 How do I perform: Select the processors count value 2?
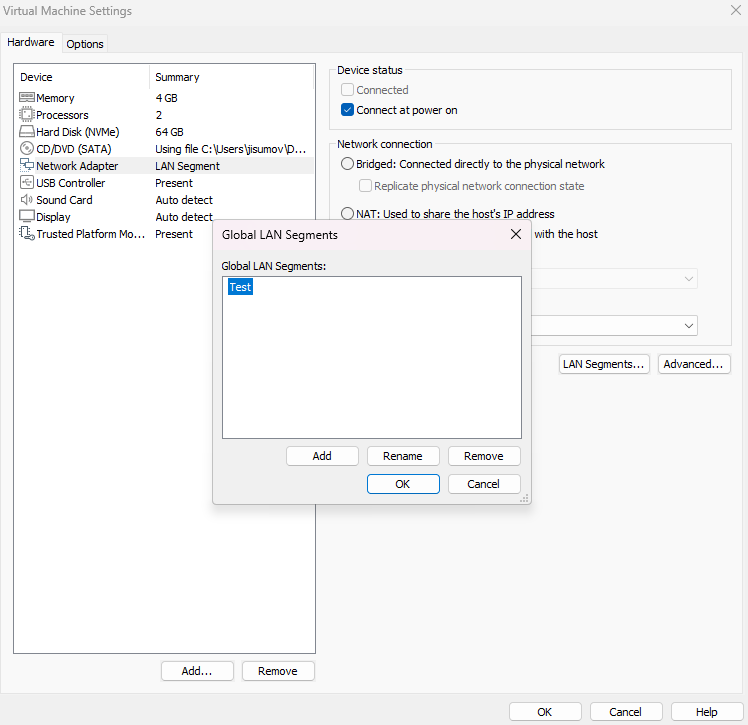(x=159, y=115)
